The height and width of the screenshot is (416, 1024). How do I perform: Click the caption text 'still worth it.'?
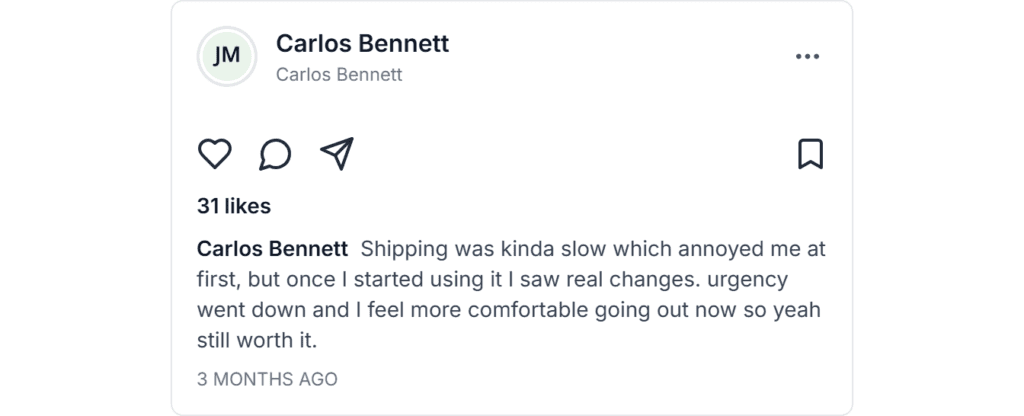click(x=257, y=341)
